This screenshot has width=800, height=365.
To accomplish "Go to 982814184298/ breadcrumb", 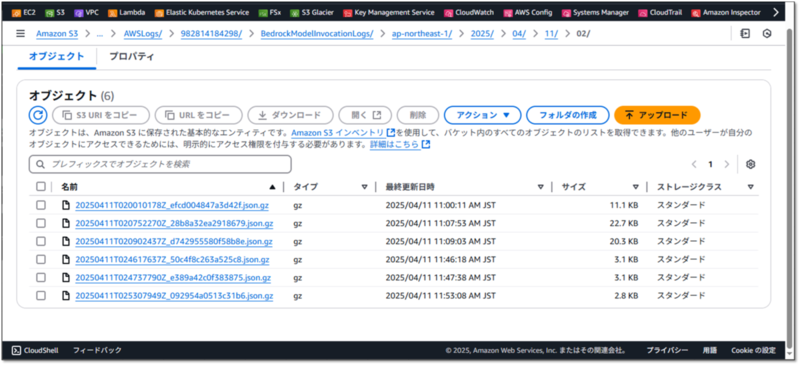I will point(211,34).
